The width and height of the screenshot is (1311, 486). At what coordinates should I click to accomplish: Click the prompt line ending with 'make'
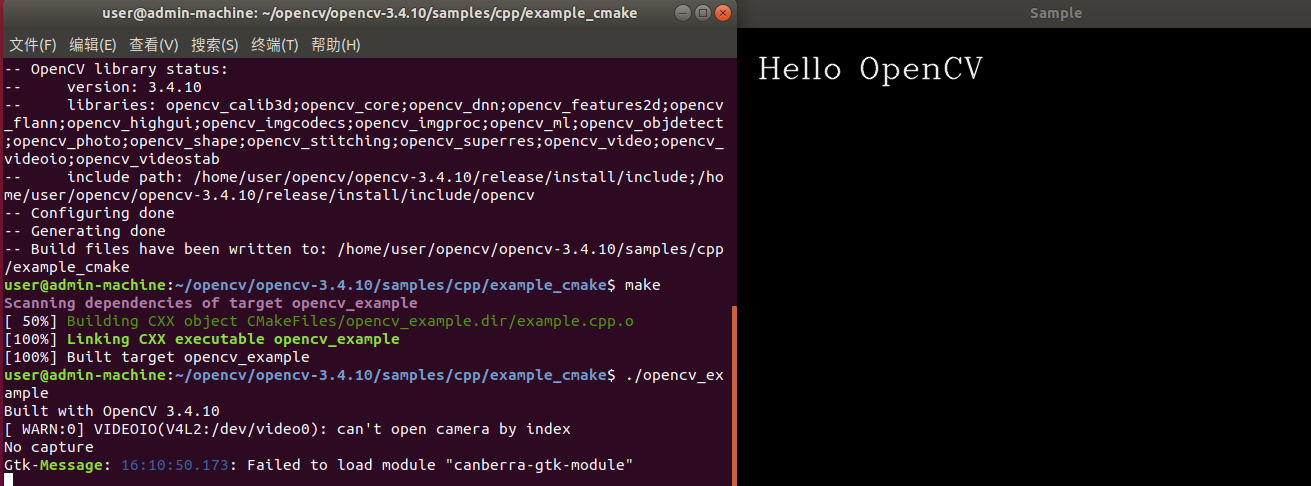(x=332, y=285)
